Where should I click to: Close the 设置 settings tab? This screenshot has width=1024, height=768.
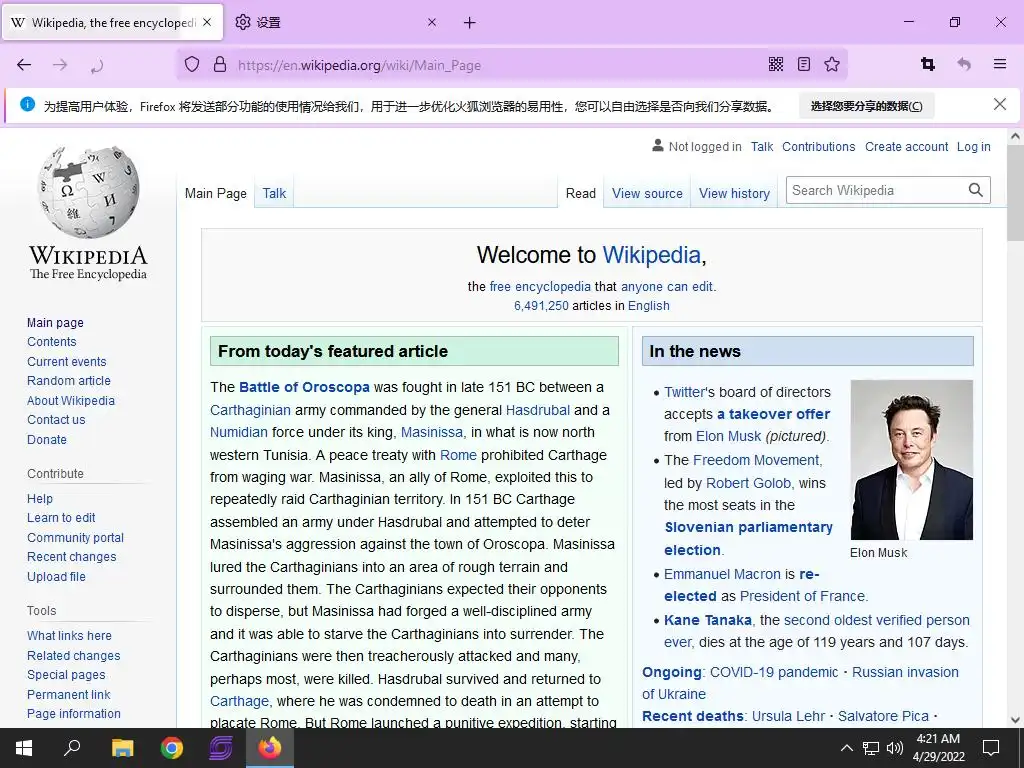pos(432,22)
